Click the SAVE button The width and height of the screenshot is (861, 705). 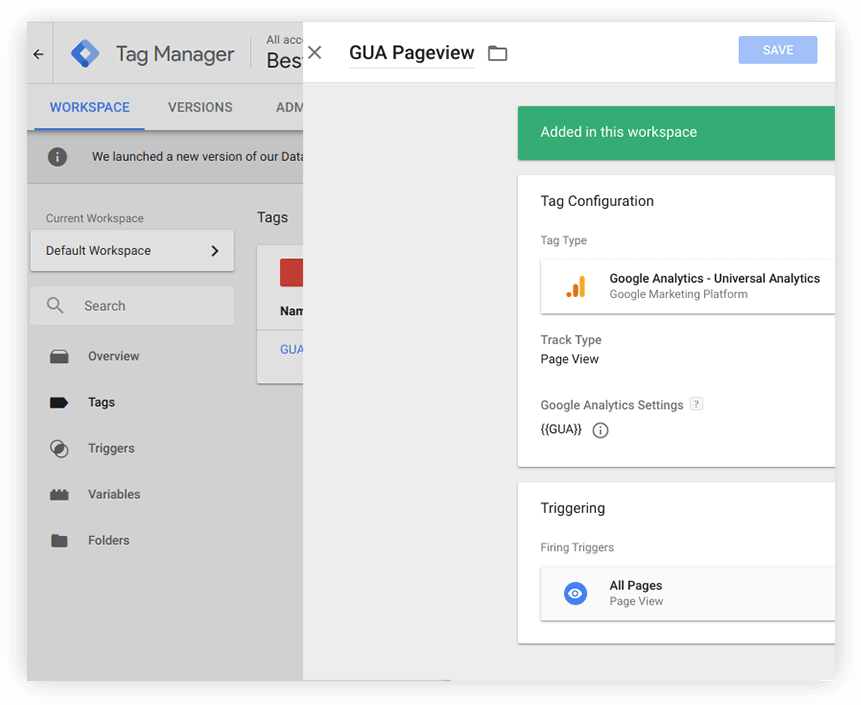[x=777, y=49]
